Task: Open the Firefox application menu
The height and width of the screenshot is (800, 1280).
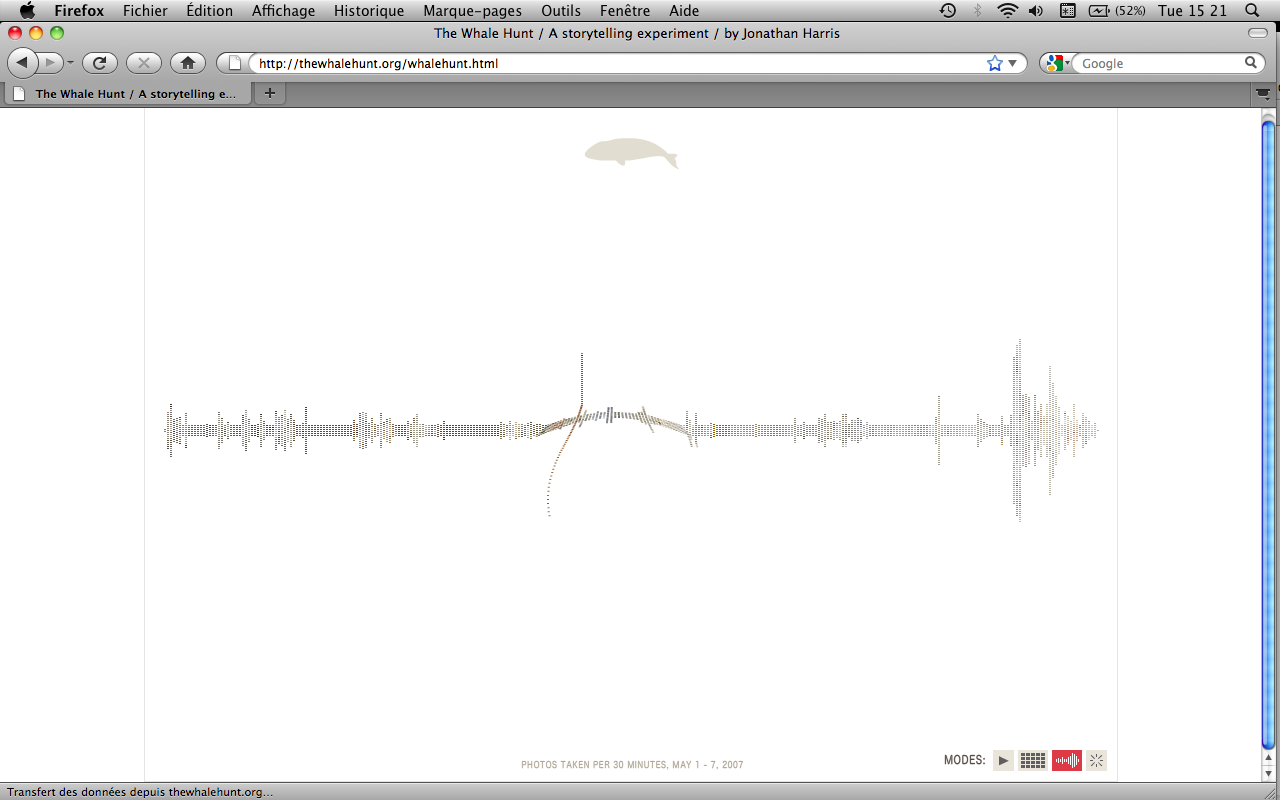Action: 79,11
